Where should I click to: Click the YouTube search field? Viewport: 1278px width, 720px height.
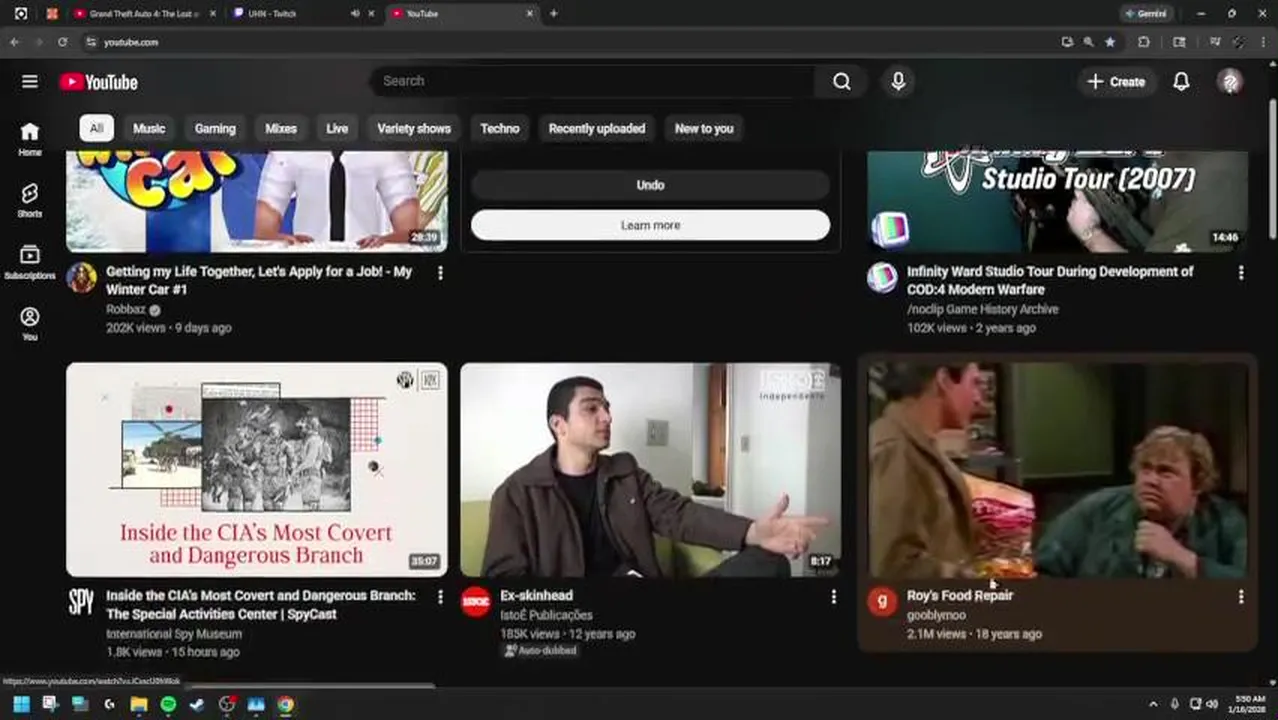click(x=594, y=82)
